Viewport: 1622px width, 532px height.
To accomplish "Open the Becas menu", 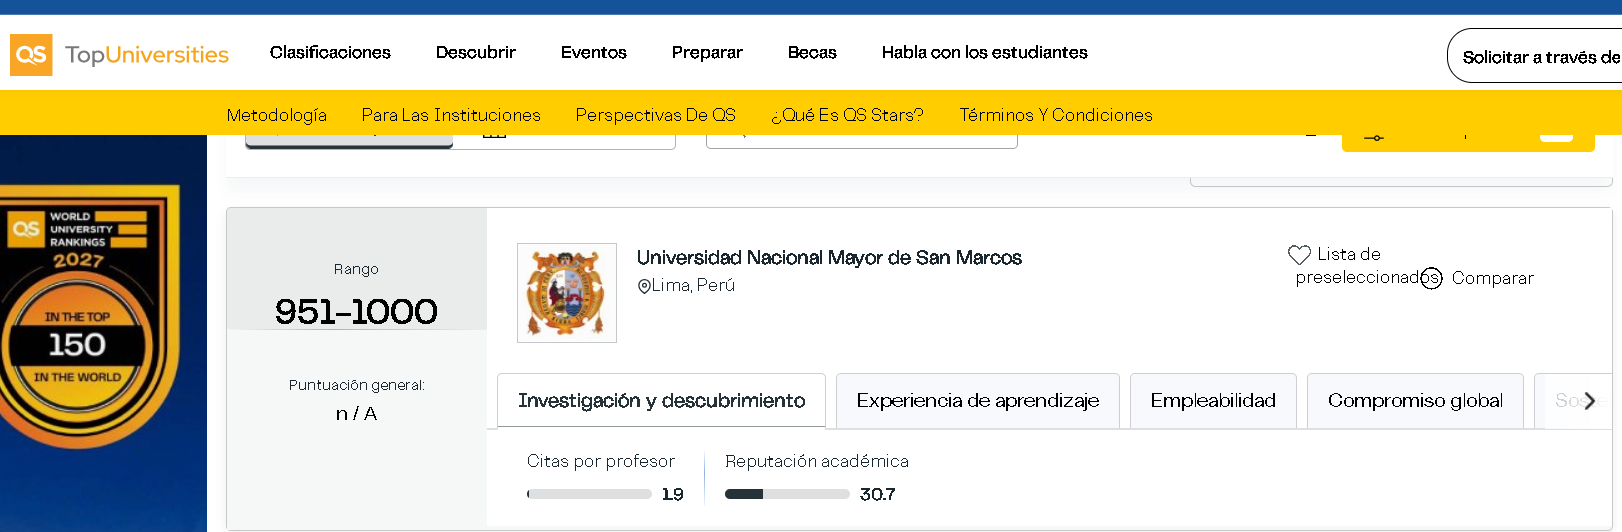I will (812, 52).
